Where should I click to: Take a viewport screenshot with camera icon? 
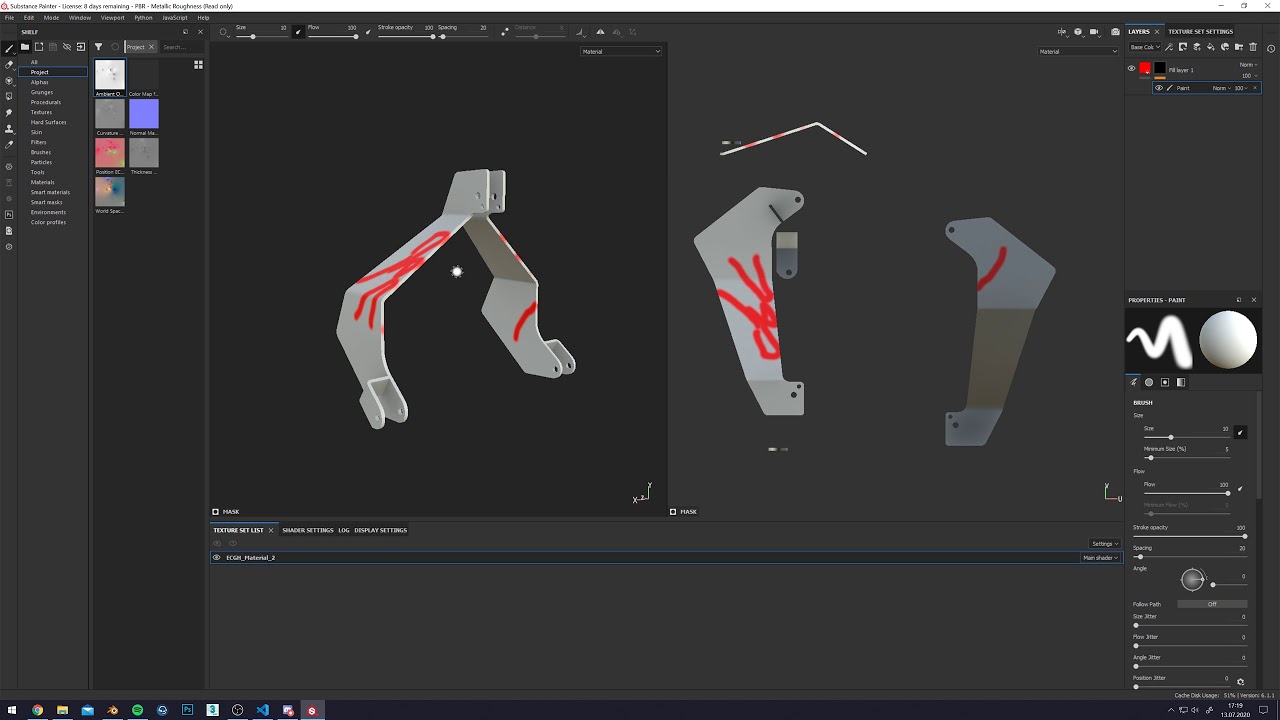(1115, 32)
